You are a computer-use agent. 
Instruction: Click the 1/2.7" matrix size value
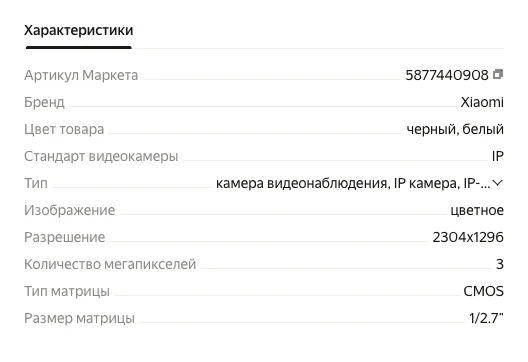[x=486, y=318]
